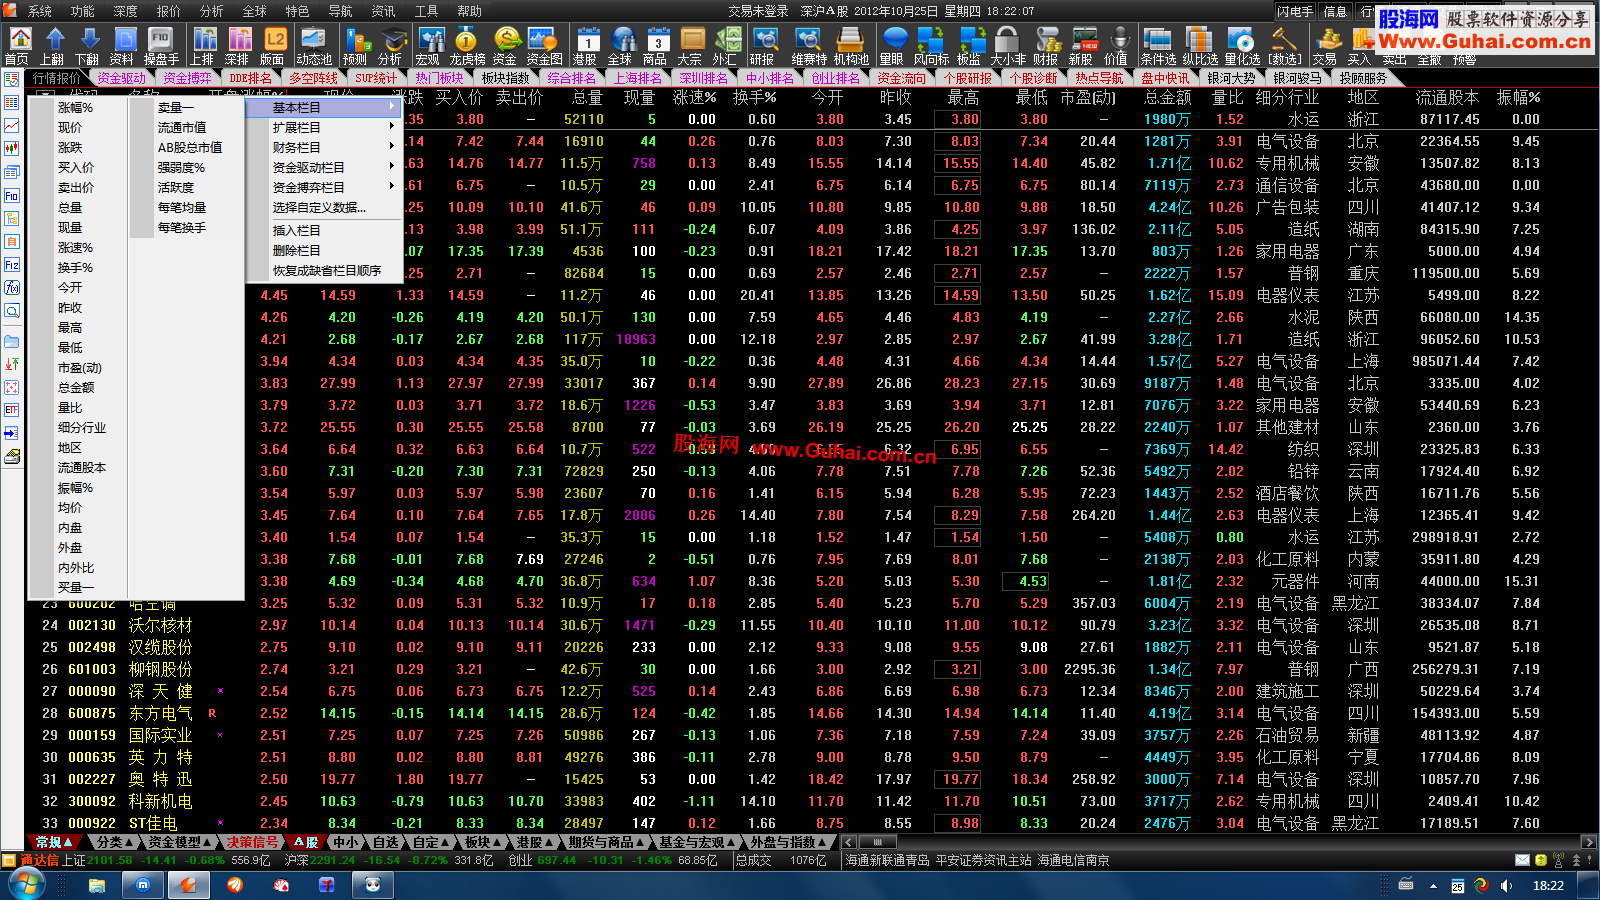Switch to the DDE排名 tab
Viewport: 1600px width, 900px height.
coord(250,77)
